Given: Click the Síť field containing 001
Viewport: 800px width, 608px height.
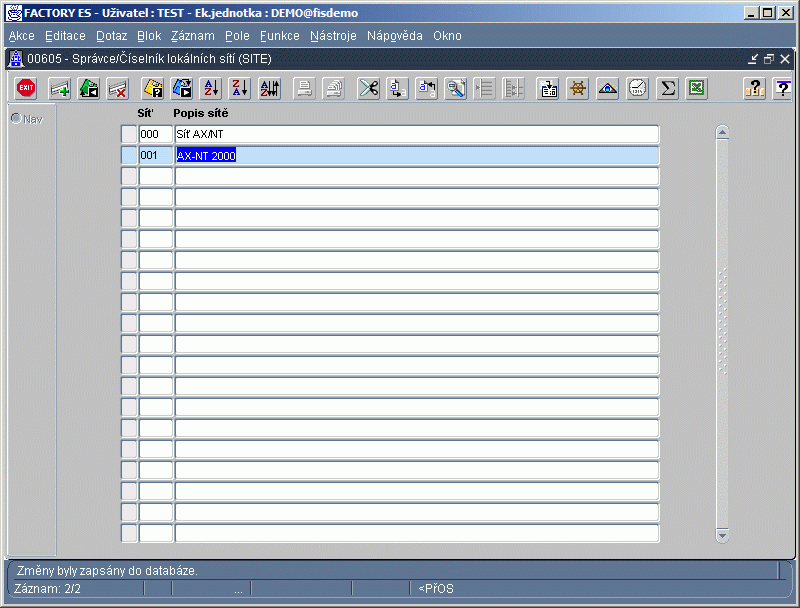Looking at the screenshot, I should pos(156,156).
